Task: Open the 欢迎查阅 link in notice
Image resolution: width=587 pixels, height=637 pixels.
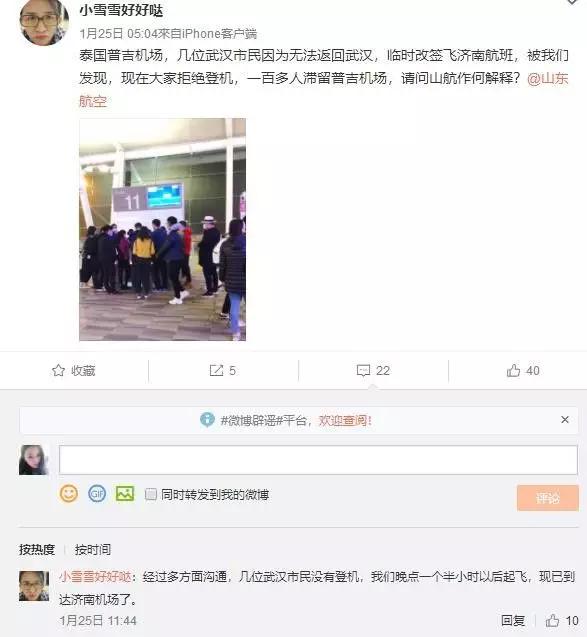Action: pyautogui.click(x=345, y=420)
